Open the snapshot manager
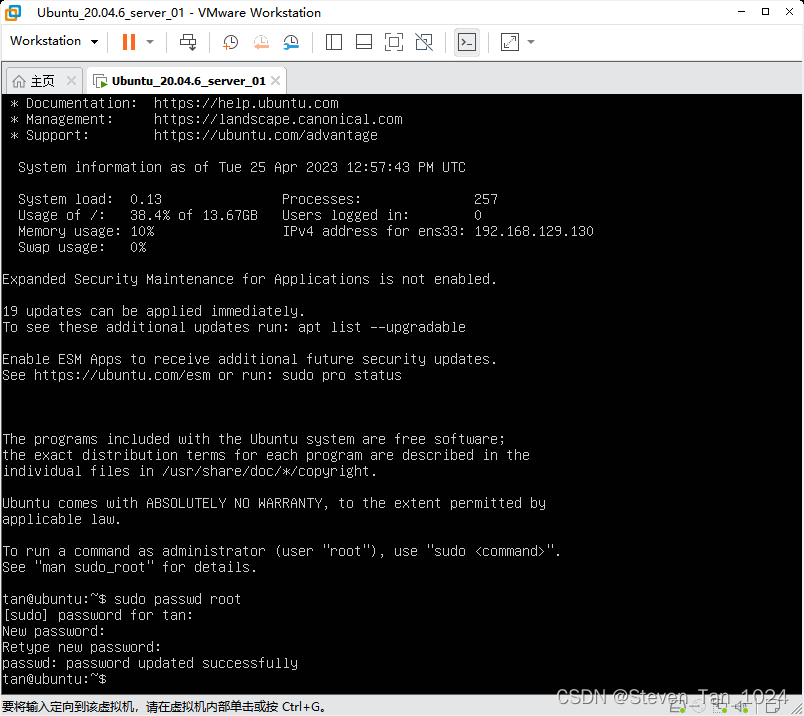Screen dimensions: 804x716 point(291,42)
